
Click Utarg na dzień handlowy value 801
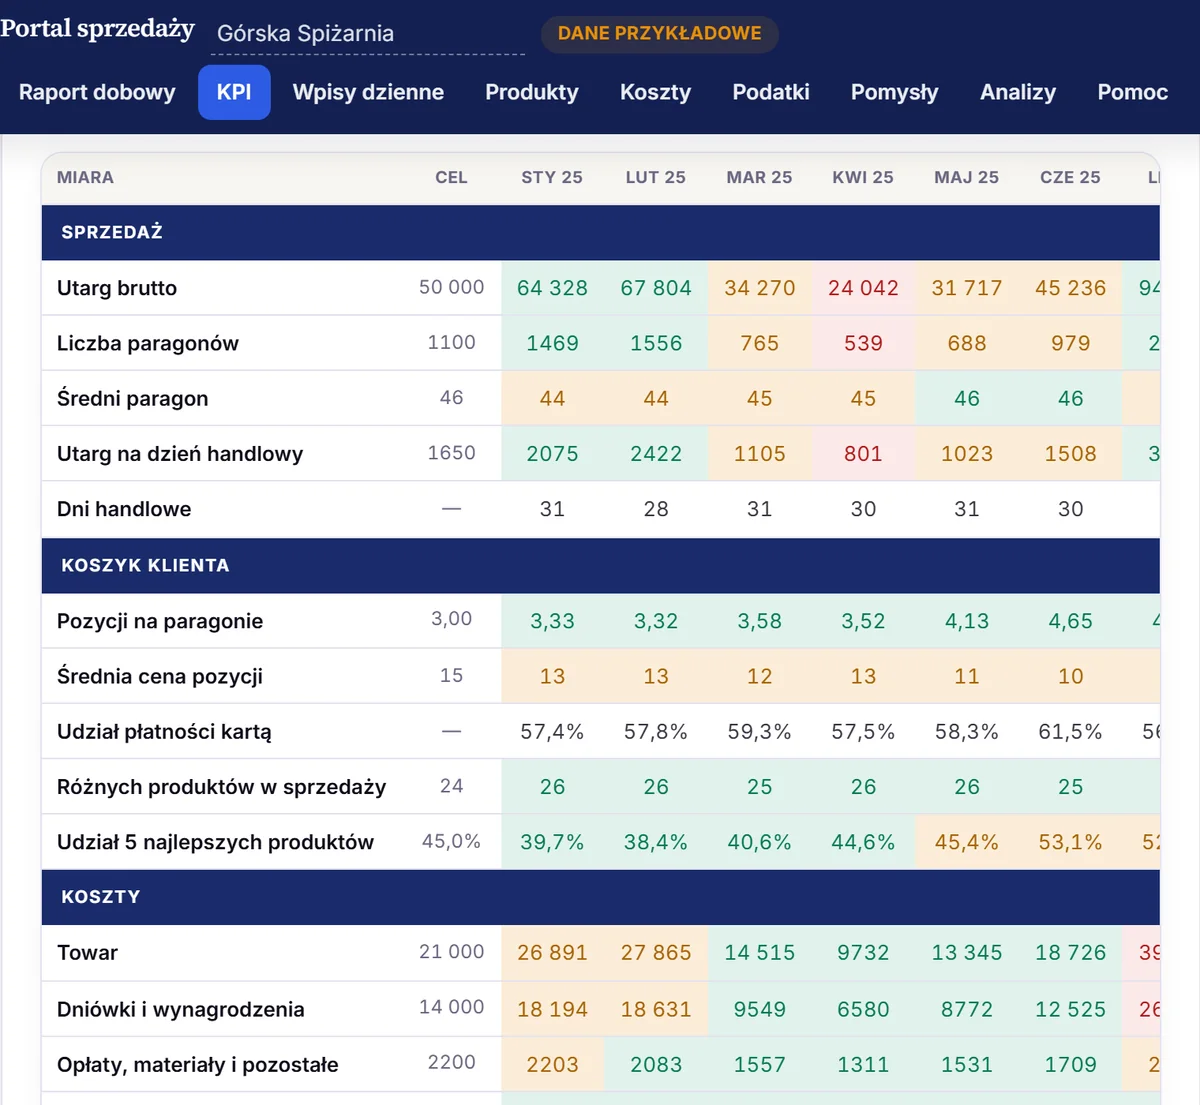[x=863, y=454]
